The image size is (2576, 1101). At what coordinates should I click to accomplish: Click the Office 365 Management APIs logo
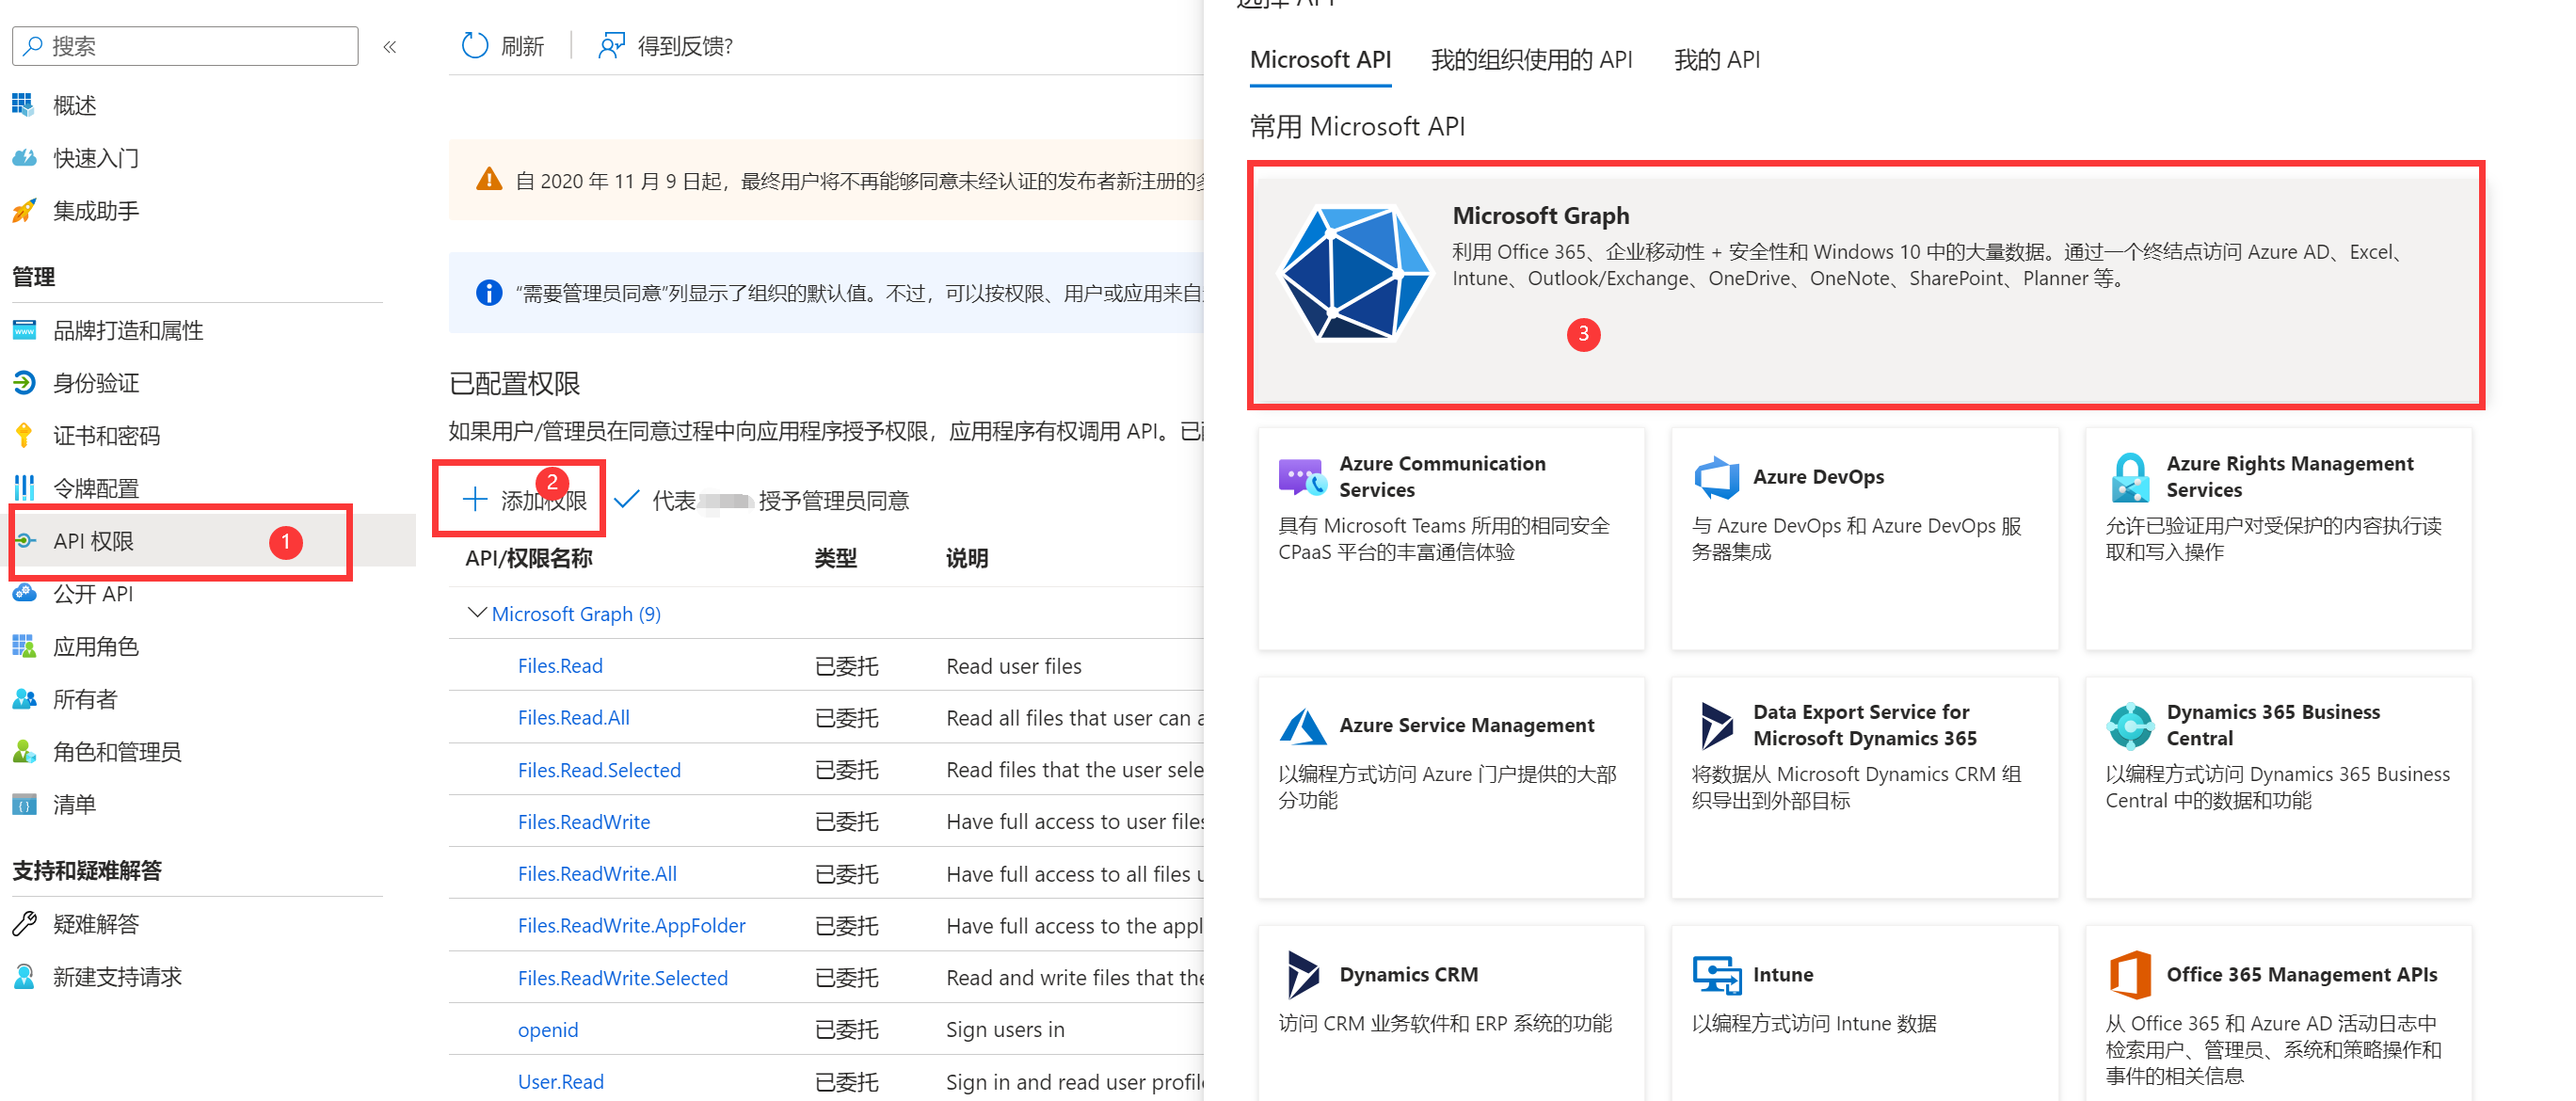[x=2130, y=975]
